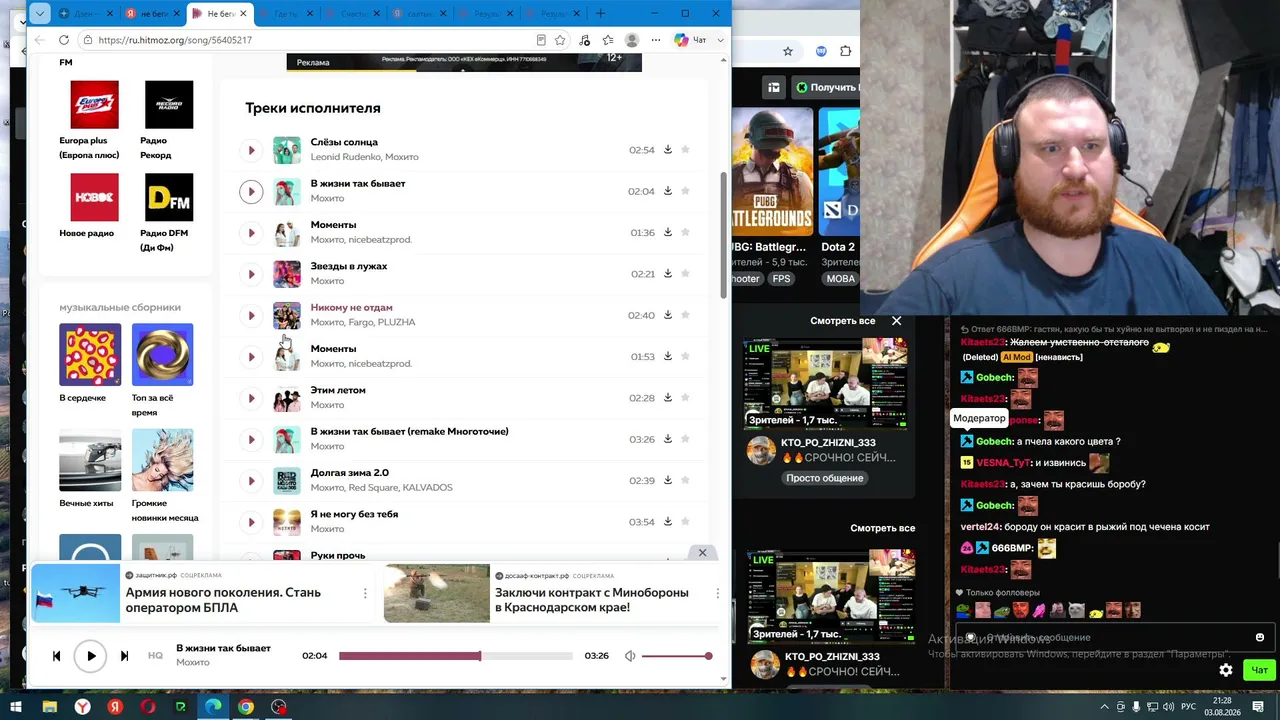Download the track Слёзы солнца
The width and height of the screenshot is (1280, 720).
pyautogui.click(x=668, y=150)
